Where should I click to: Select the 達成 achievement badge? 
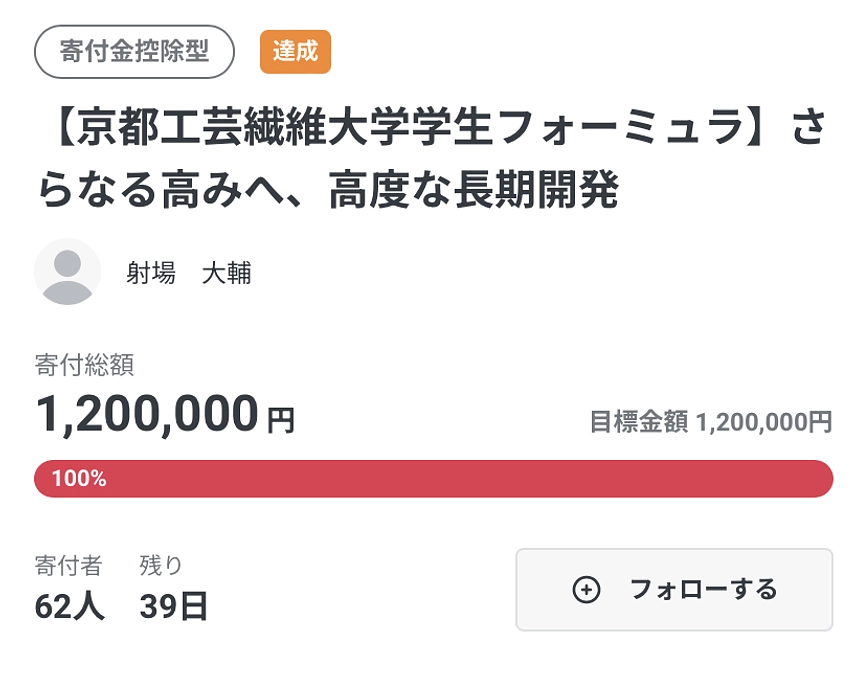point(291,52)
